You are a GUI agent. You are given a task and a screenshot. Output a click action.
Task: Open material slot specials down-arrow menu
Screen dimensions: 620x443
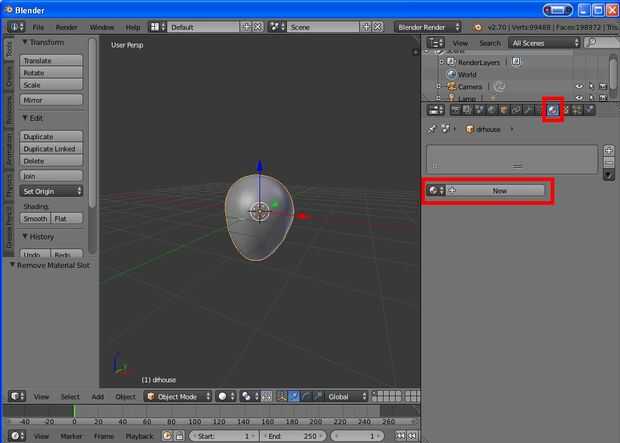pyautogui.click(x=609, y=174)
